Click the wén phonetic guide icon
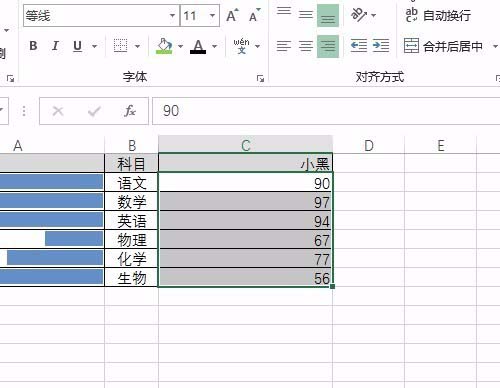Image resolution: width=500 pixels, height=388 pixels. 241,46
